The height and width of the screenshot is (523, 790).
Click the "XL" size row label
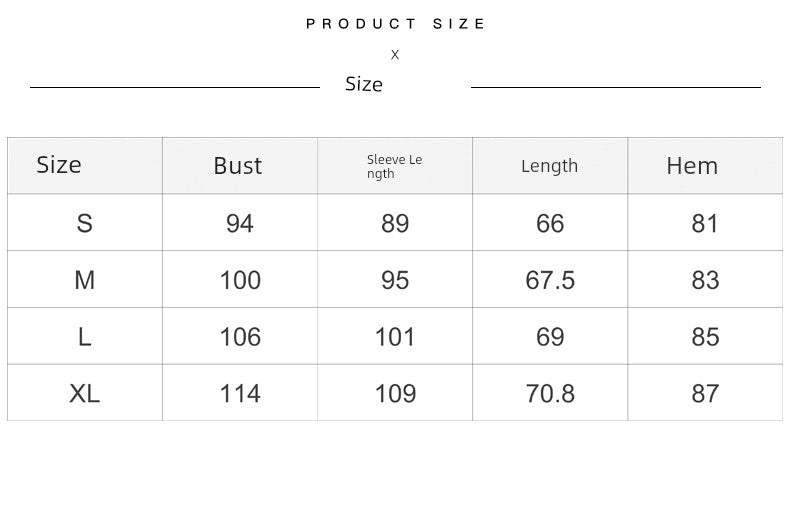tap(85, 394)
